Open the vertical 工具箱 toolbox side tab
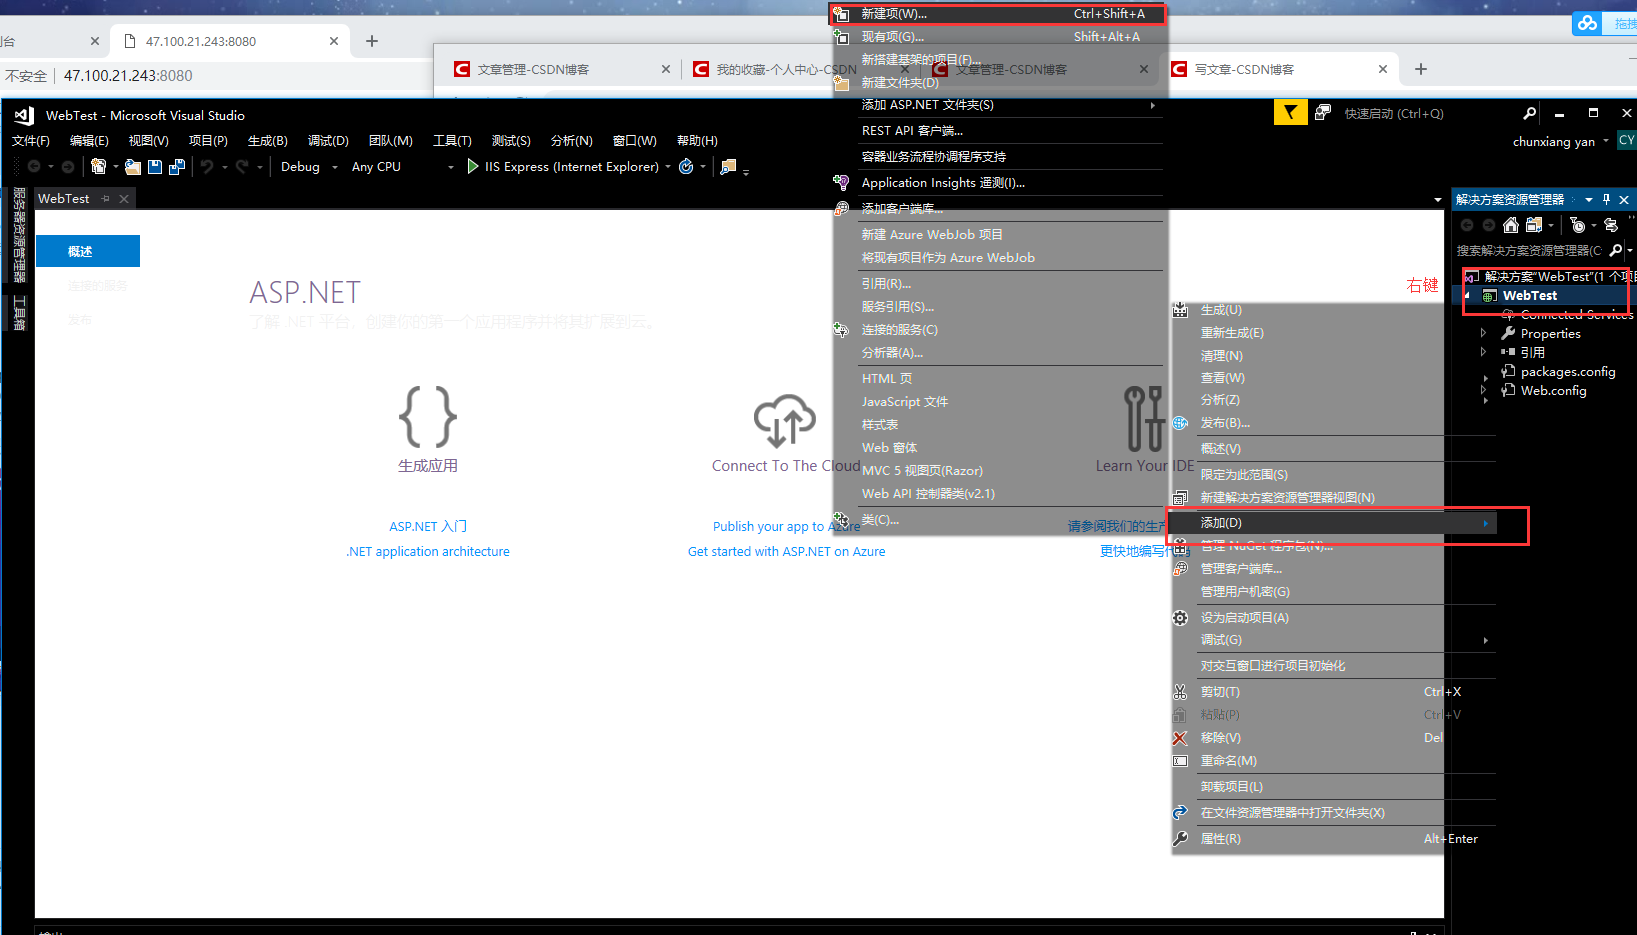This screenshot has height=935, width=1637. pyautogui.click(x=19, y=313)
